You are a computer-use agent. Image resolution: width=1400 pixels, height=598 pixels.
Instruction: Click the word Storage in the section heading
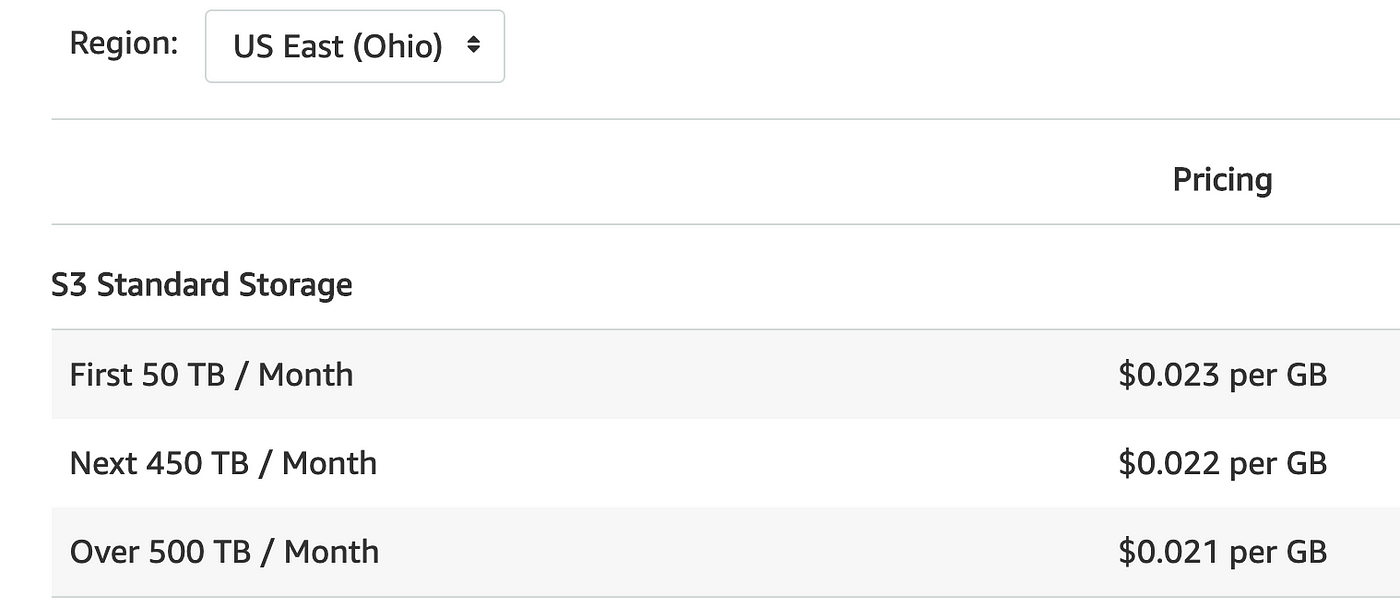[295, 285]
